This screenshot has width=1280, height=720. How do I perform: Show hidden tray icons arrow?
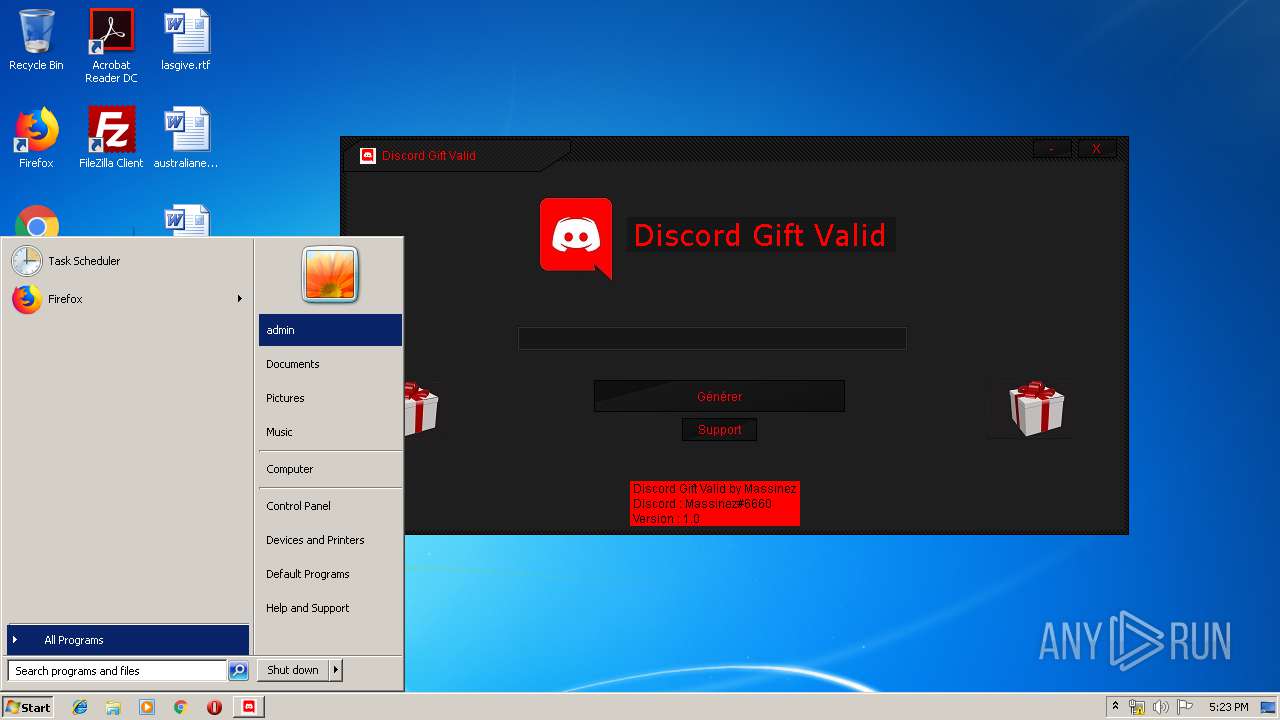pos(1115,707)
